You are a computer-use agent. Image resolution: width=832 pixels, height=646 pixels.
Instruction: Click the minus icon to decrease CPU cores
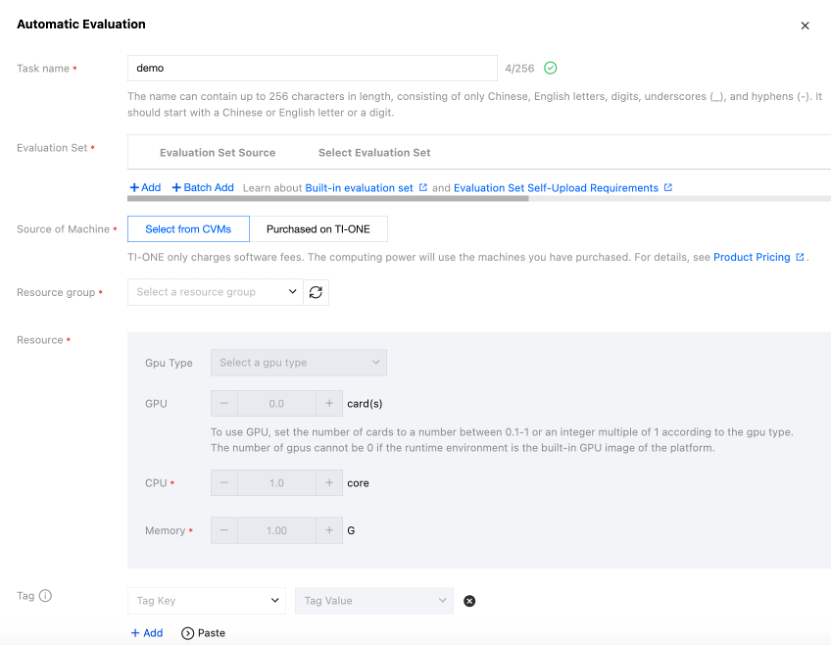(223, 483)
